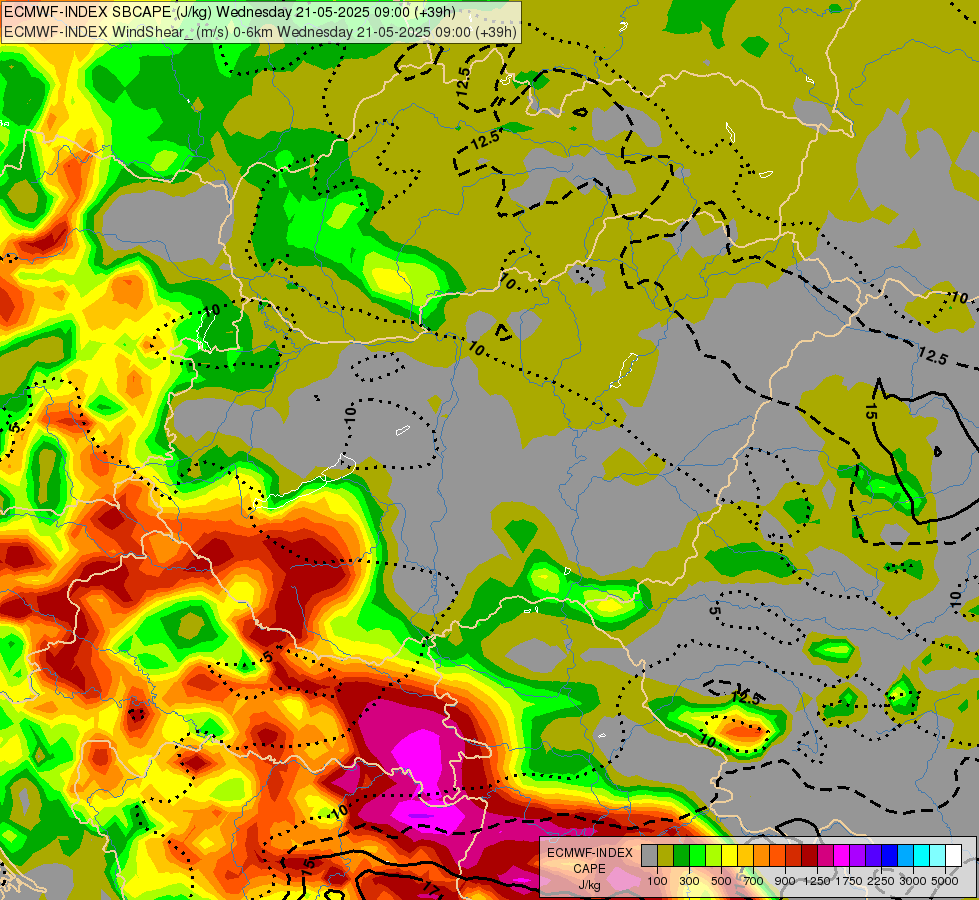Select the pure blue swatch in the legend
The width and height of the screenshot is (979, 900).
pos(890,855)
